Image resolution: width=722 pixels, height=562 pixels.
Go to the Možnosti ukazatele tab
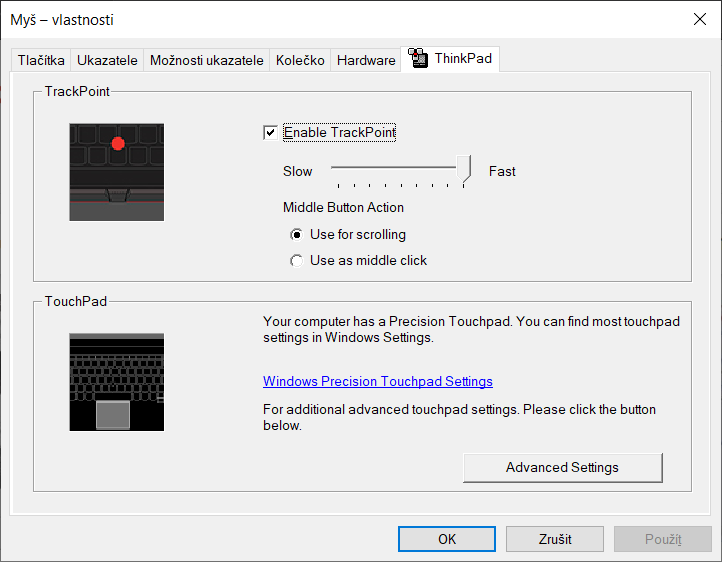click(x=206, y=60)
